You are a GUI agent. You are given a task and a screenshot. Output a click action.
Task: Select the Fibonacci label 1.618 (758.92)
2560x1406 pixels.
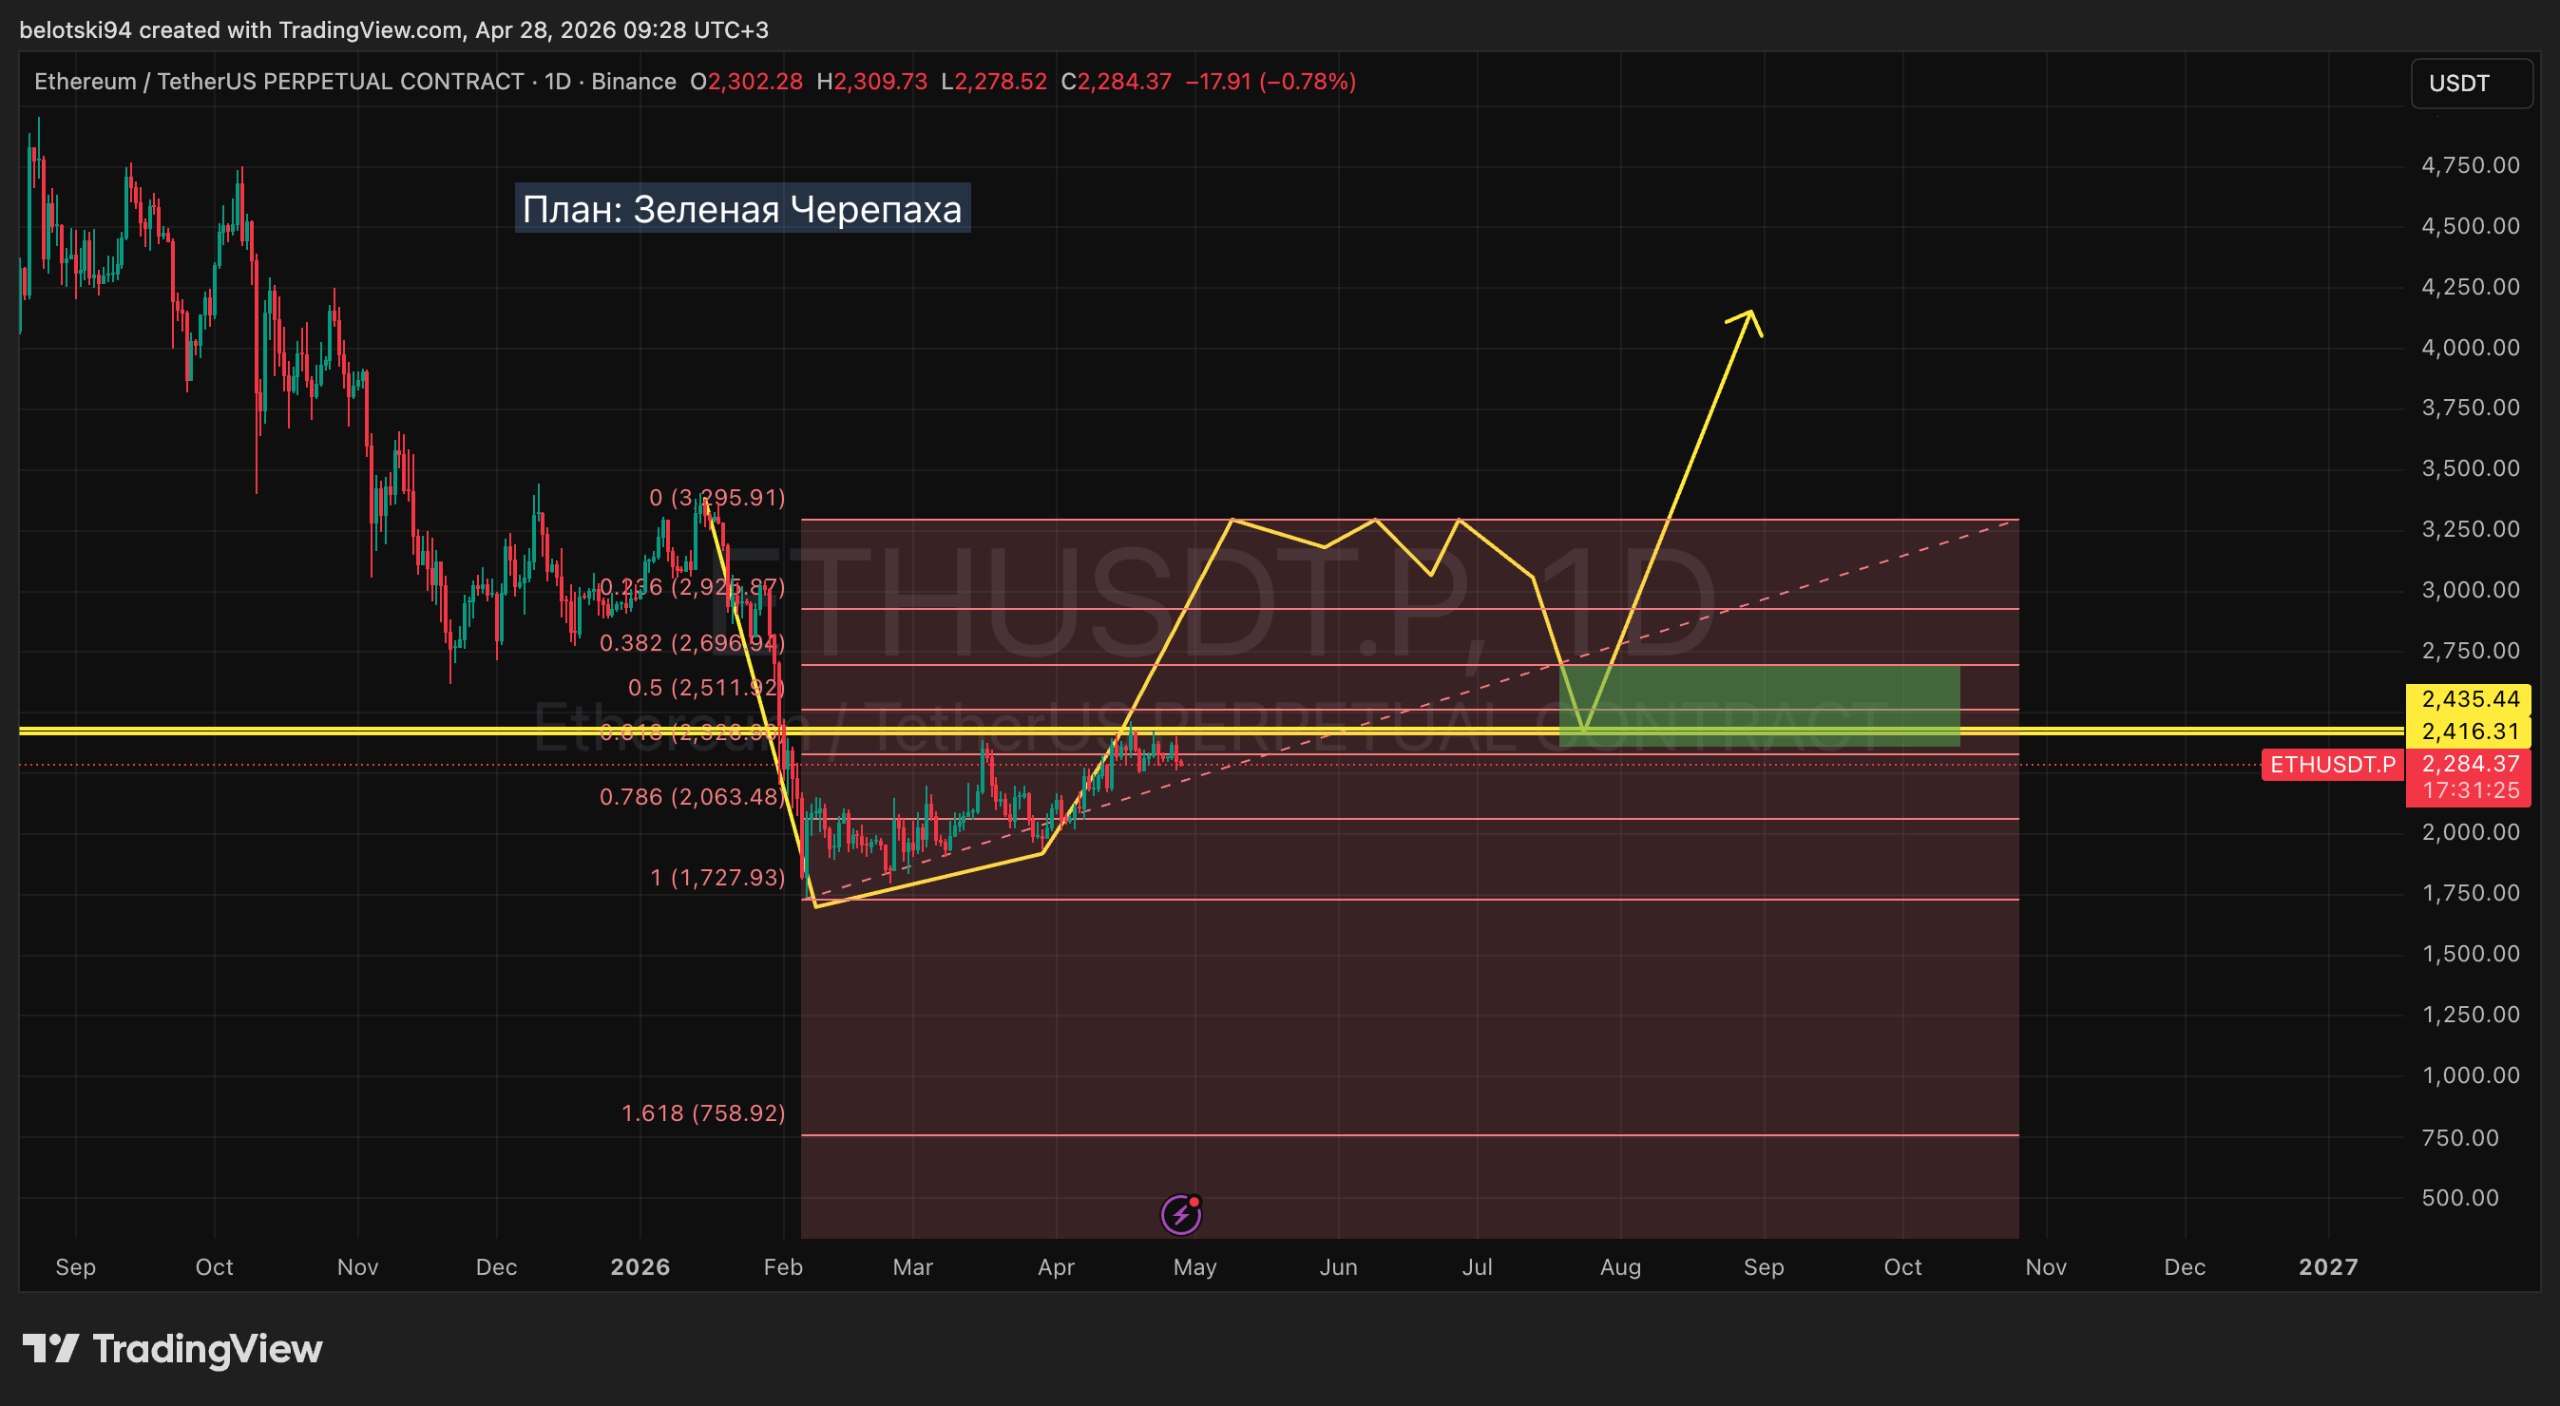coord(703,1113)
